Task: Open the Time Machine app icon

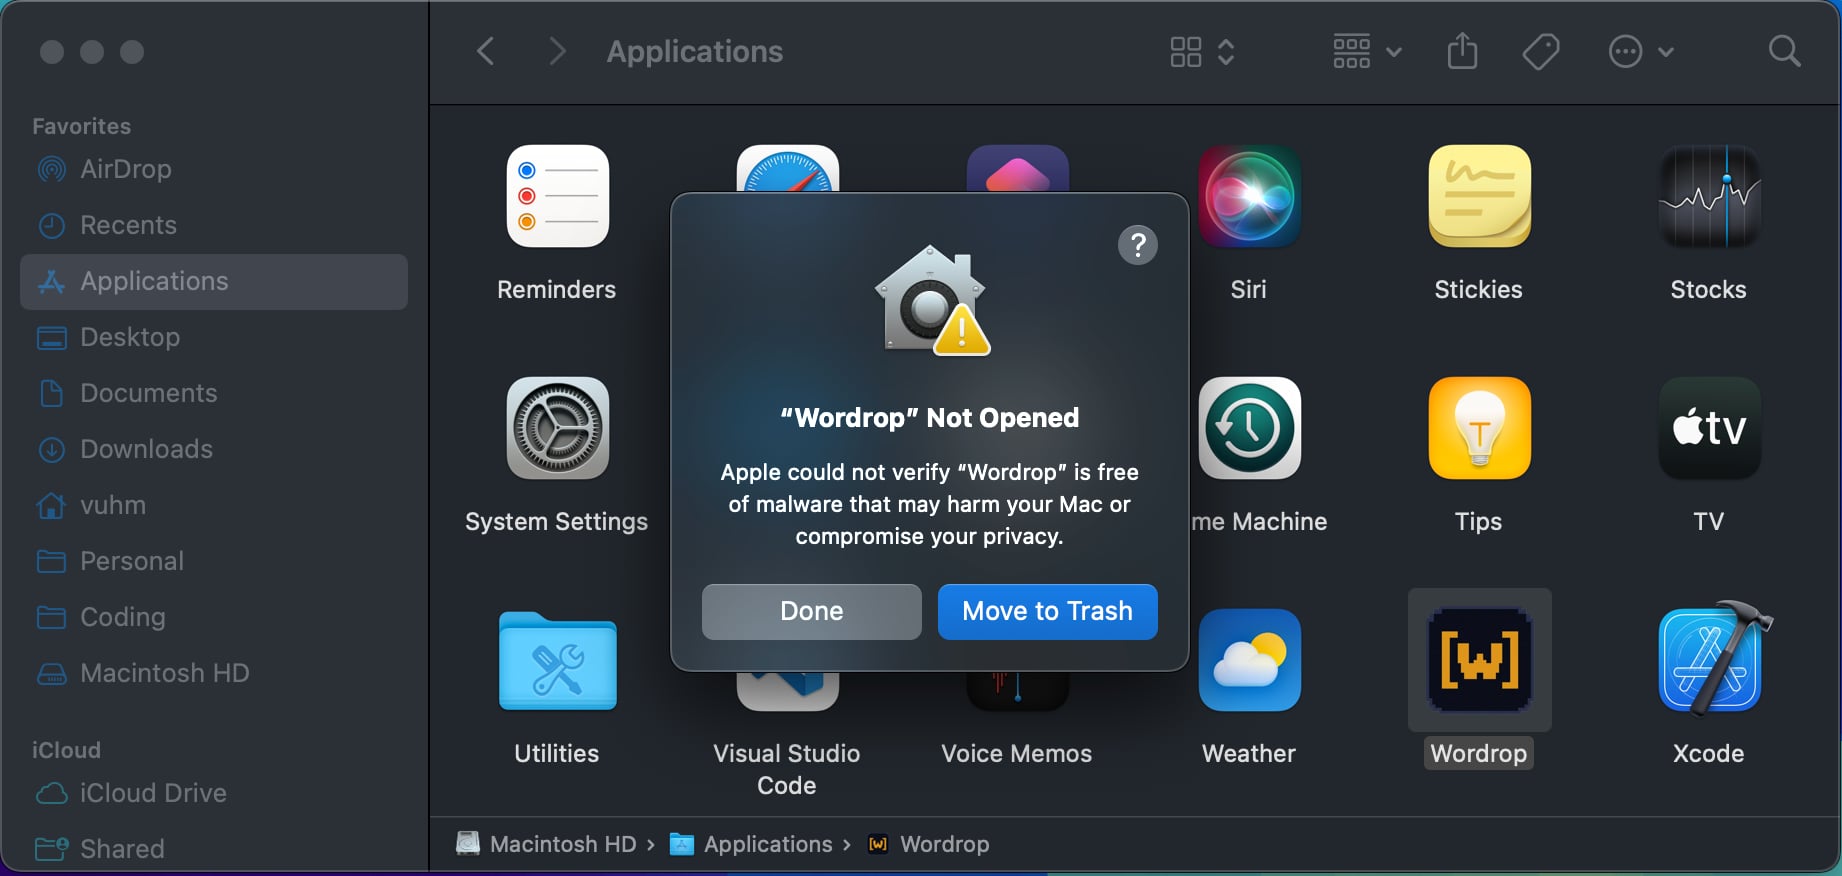Action: (1249, 428)
